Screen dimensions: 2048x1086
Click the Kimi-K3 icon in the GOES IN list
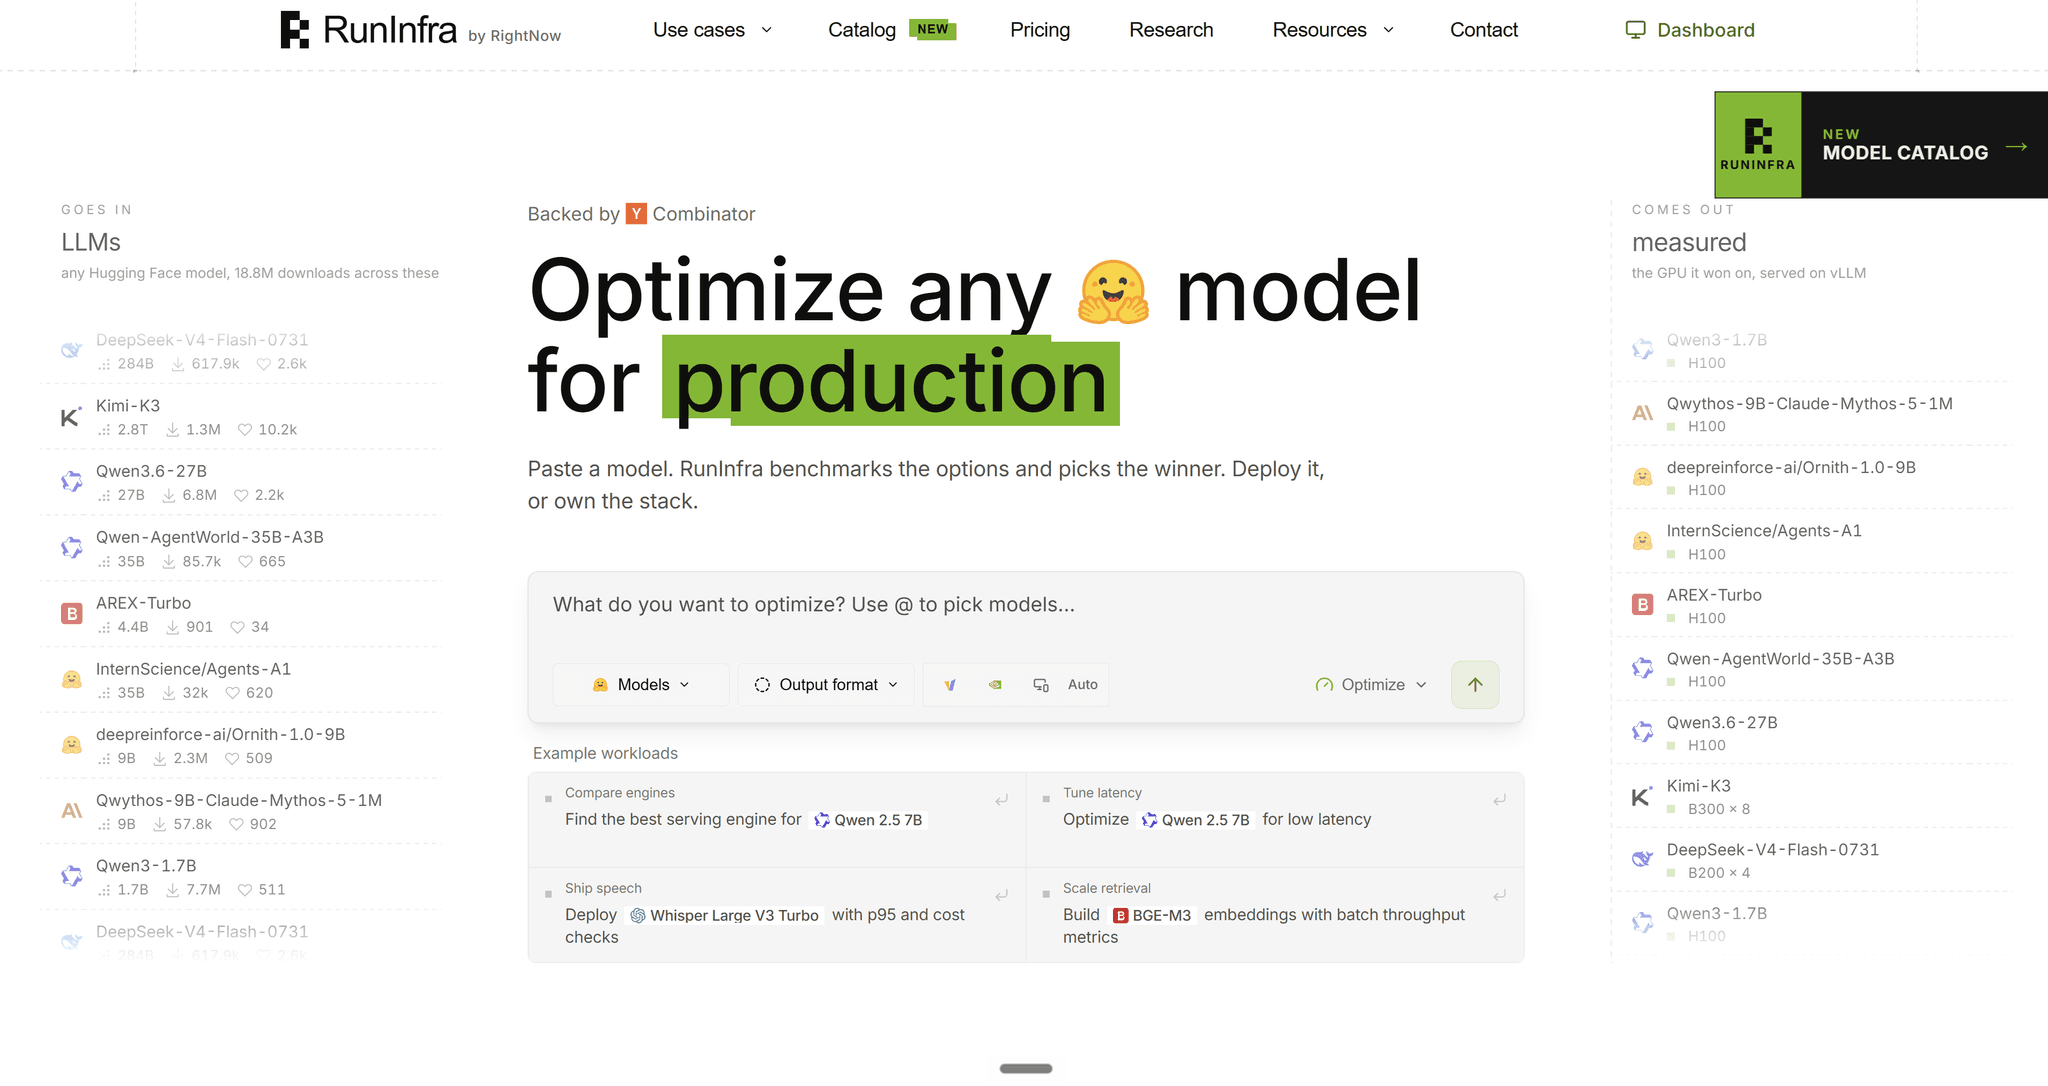71,417
